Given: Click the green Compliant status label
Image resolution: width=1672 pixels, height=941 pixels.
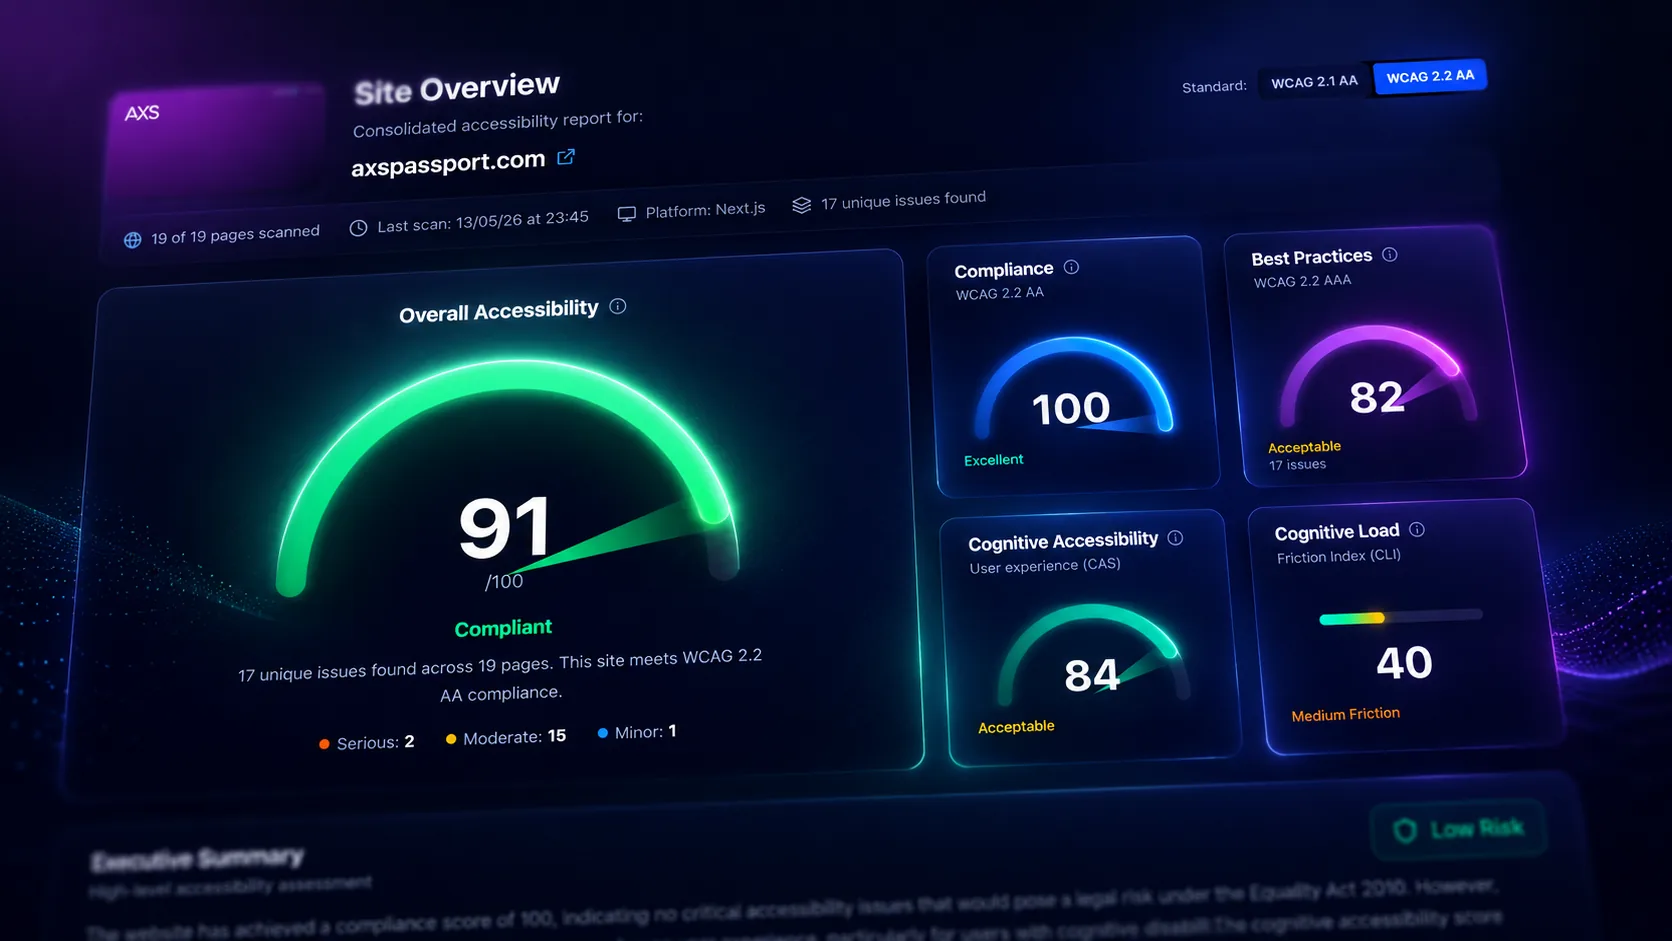Looking at the screenshot, I should tap(503, 628).
